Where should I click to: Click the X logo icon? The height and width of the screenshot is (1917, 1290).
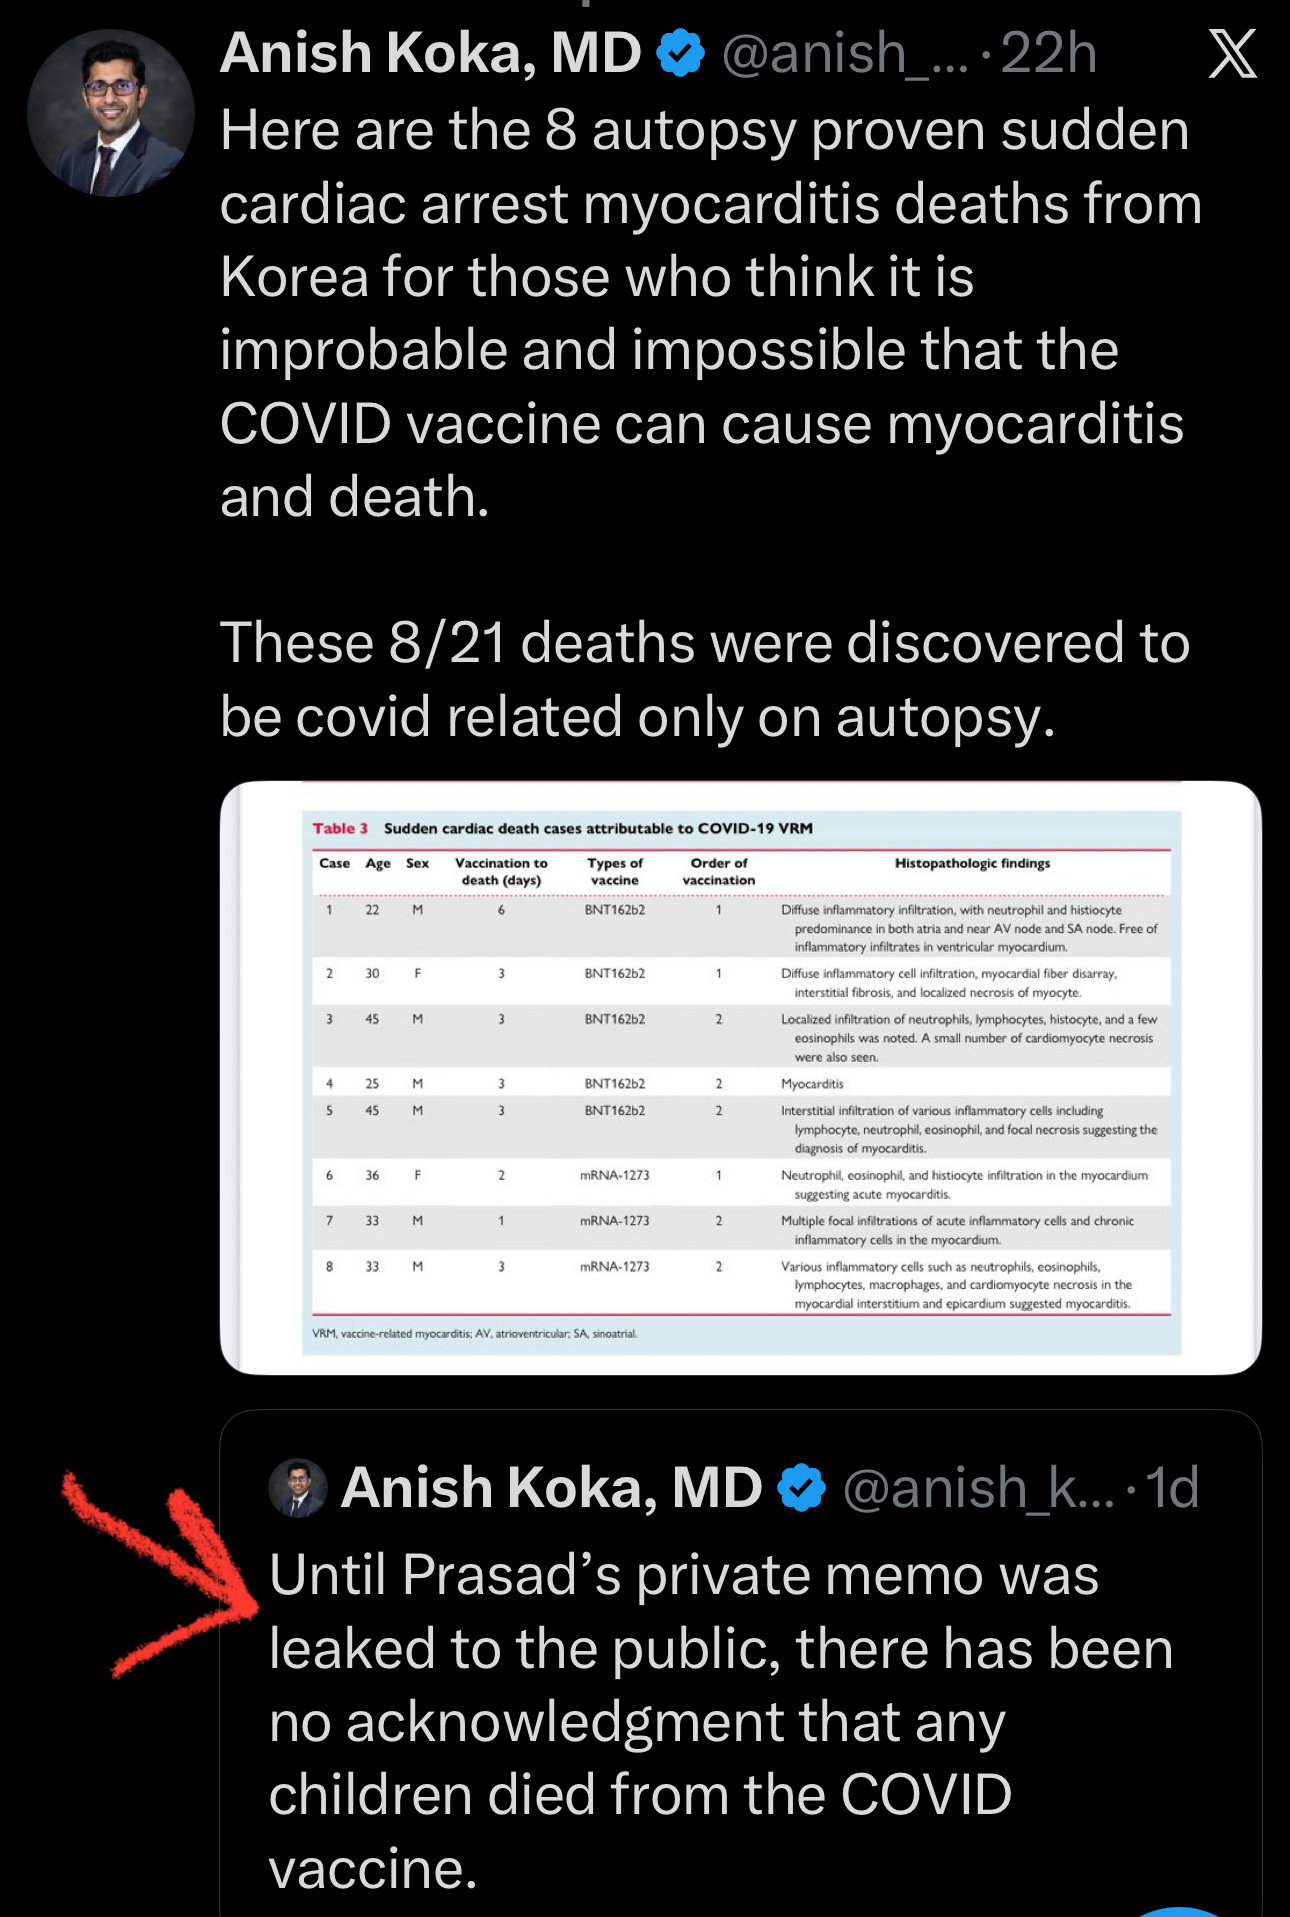coord(1232,53)
